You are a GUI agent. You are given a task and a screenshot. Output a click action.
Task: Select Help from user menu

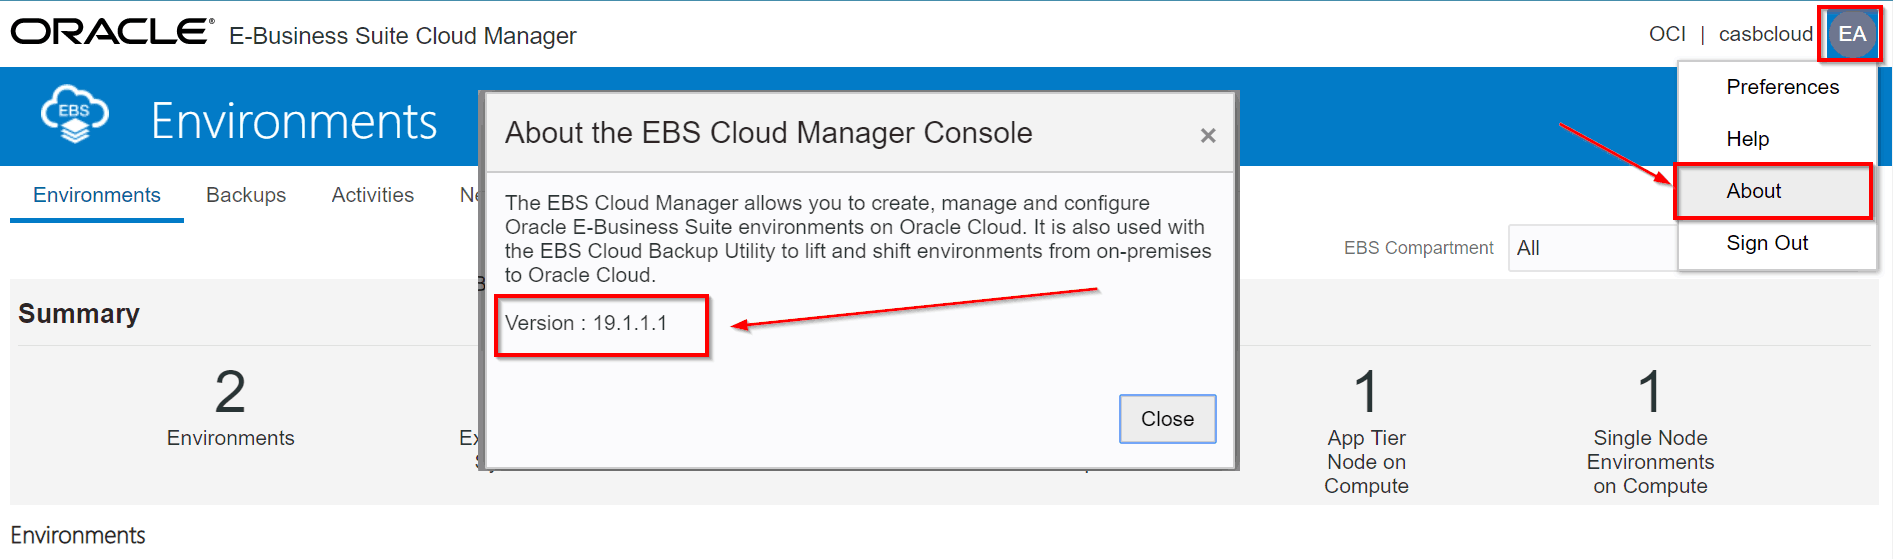point(1747,139)
